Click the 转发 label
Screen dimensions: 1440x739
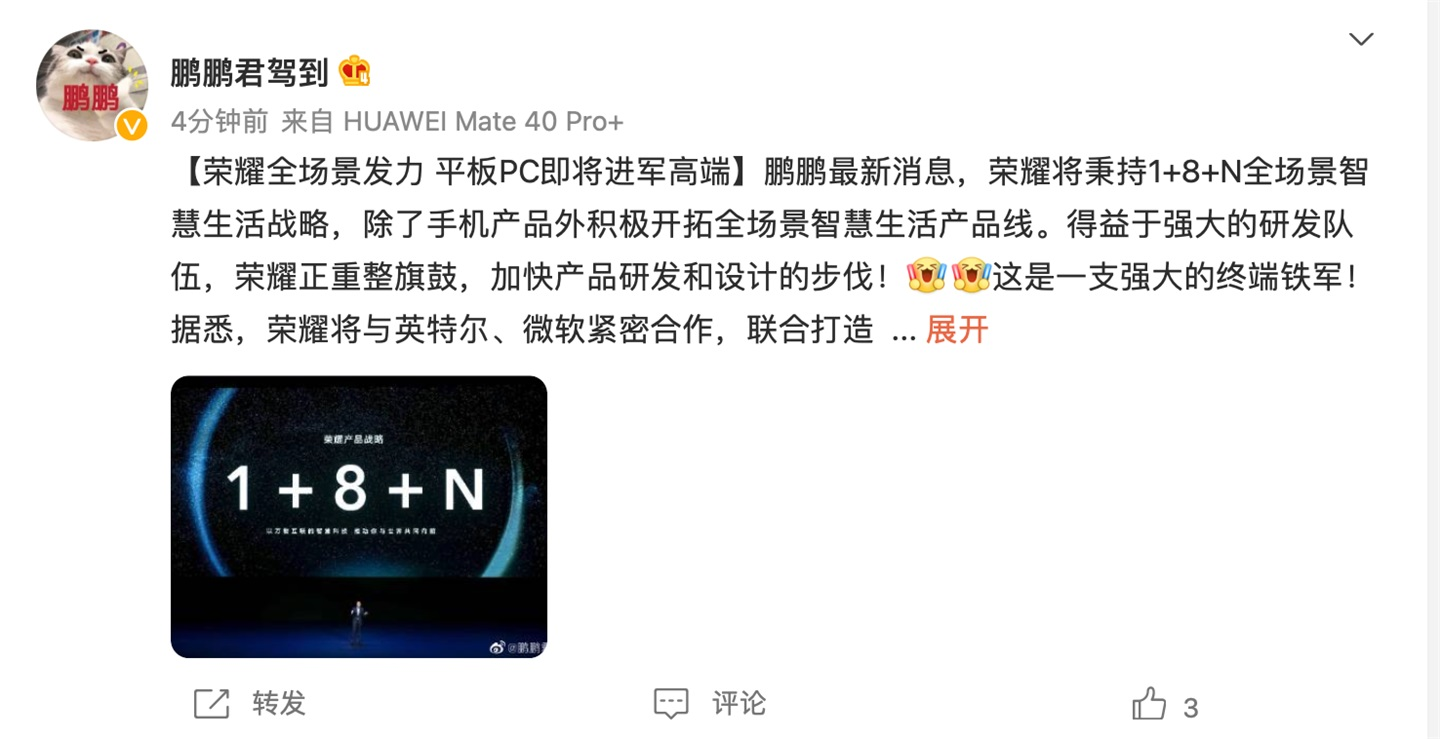(278, 703)
